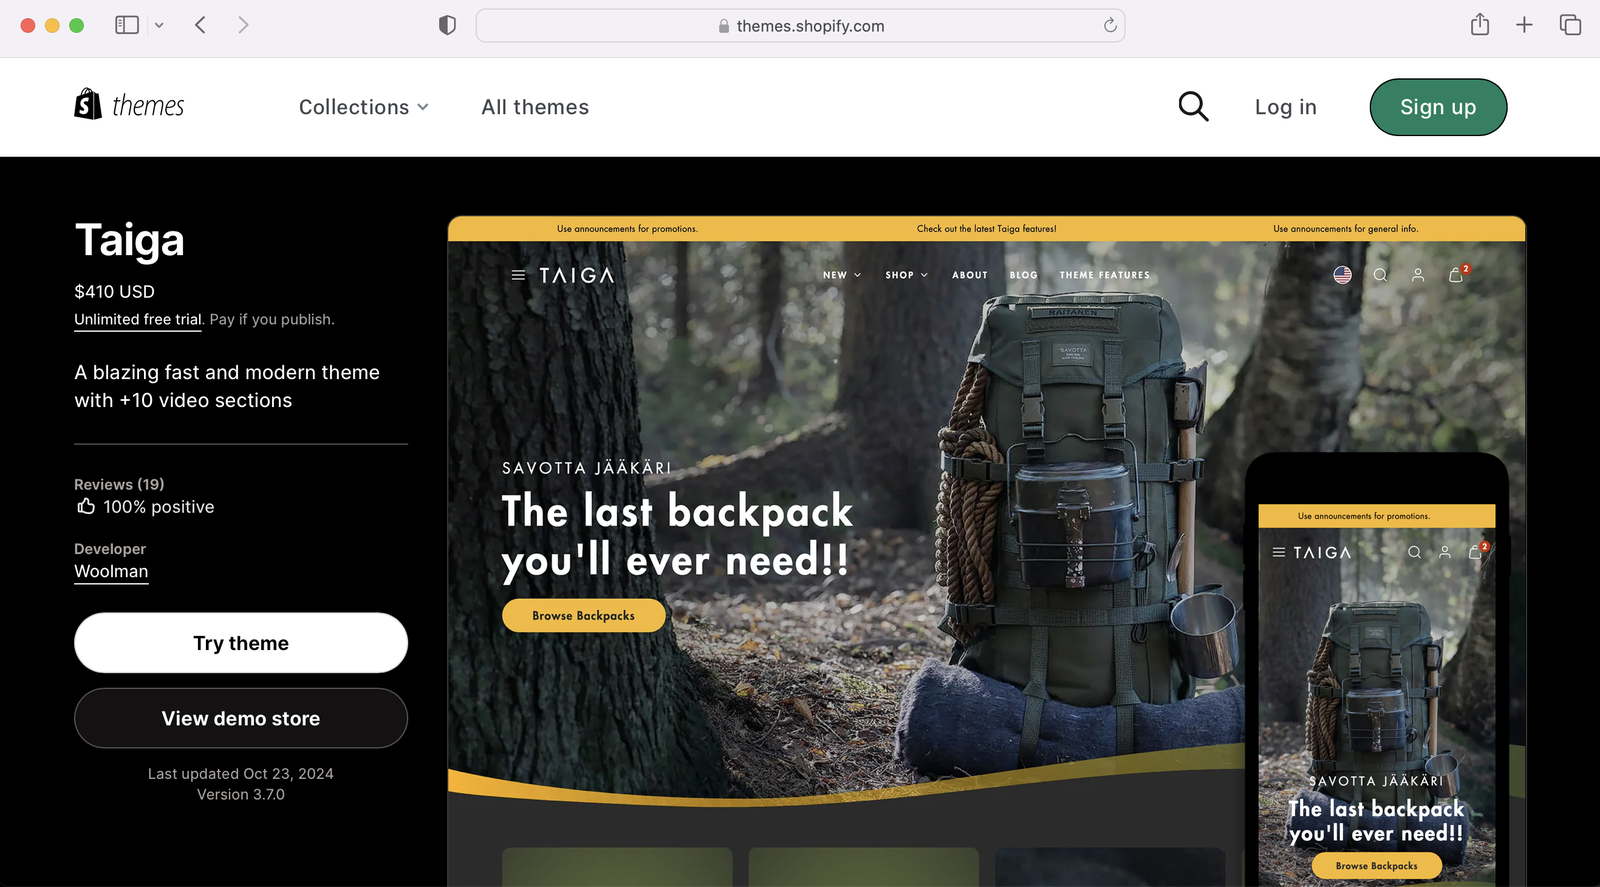Viewport: 1600px width, 887px height.
Task: Show tab overview icon in Safari
Action: pos(1570,25)
